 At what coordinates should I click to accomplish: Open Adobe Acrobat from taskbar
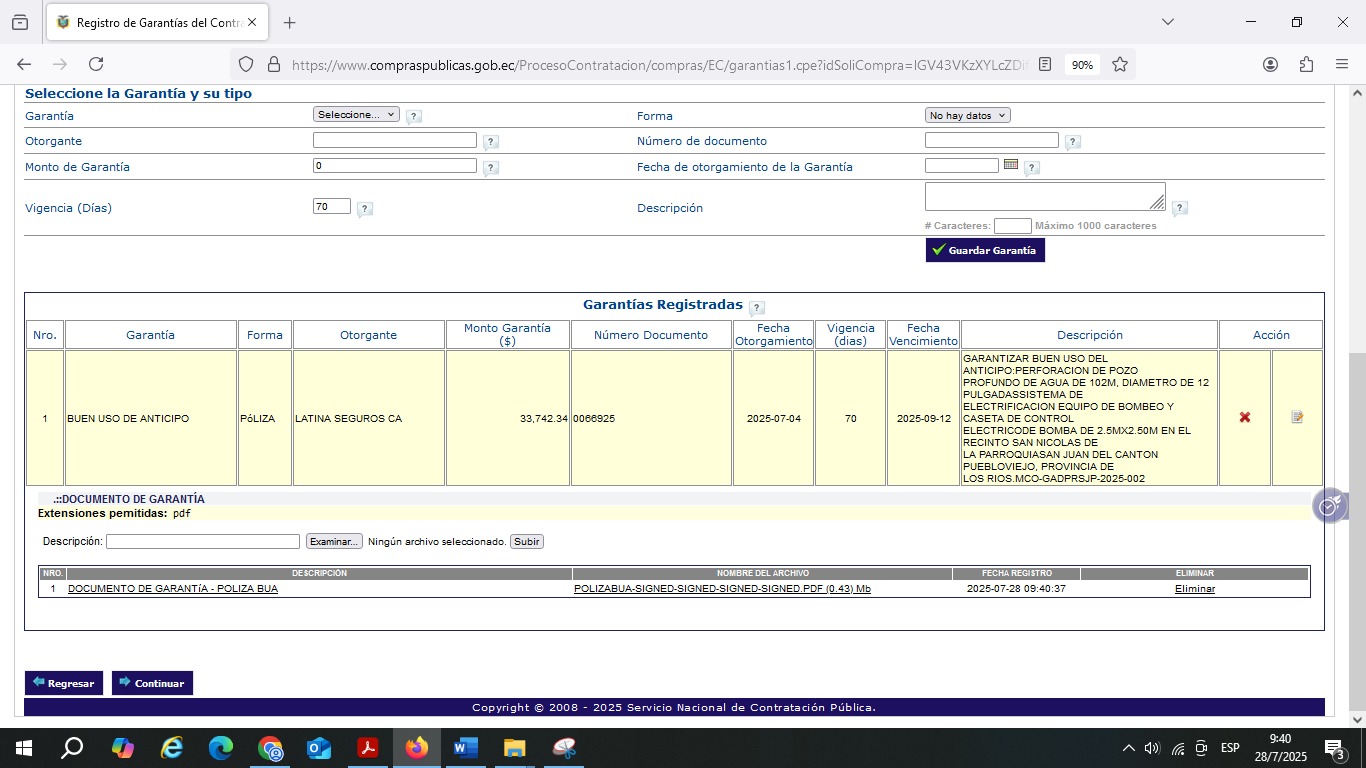pos(368,748)
